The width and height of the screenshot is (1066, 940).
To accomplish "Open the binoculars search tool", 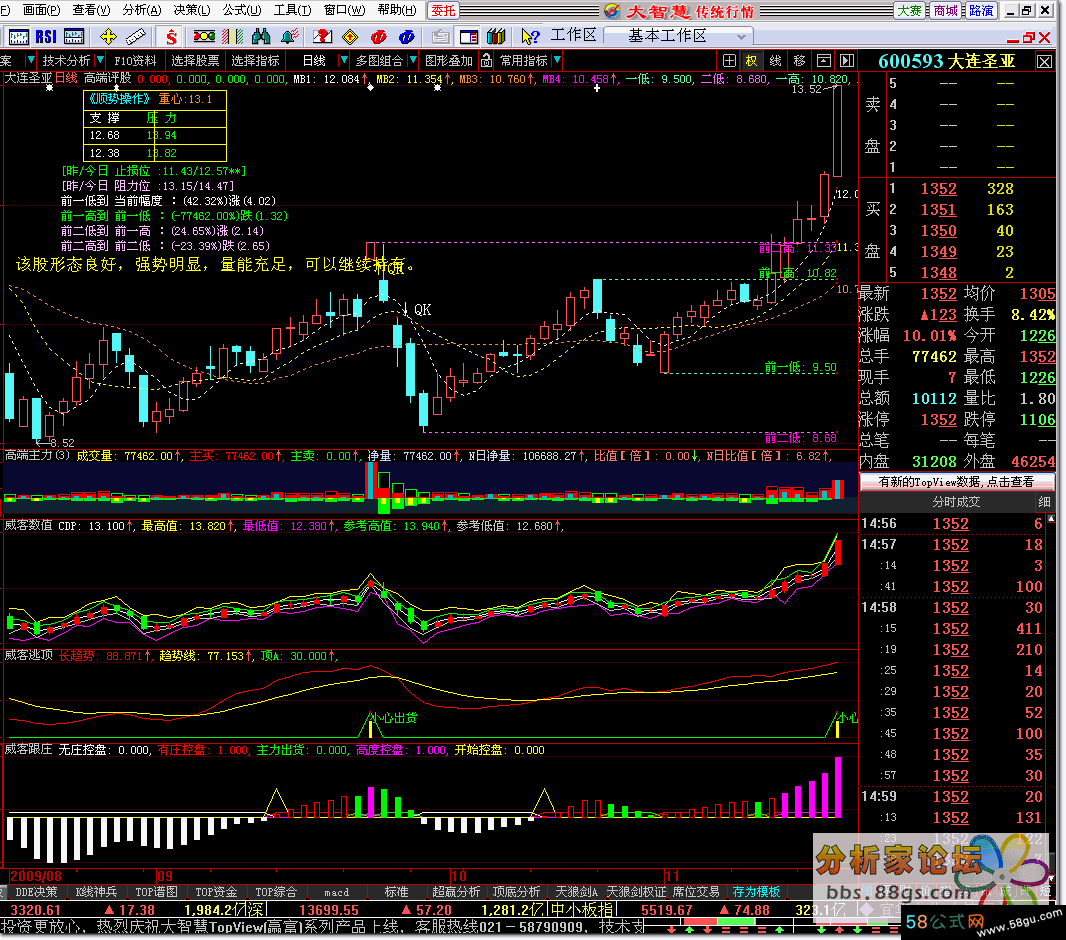I will (x=260, y=37).
